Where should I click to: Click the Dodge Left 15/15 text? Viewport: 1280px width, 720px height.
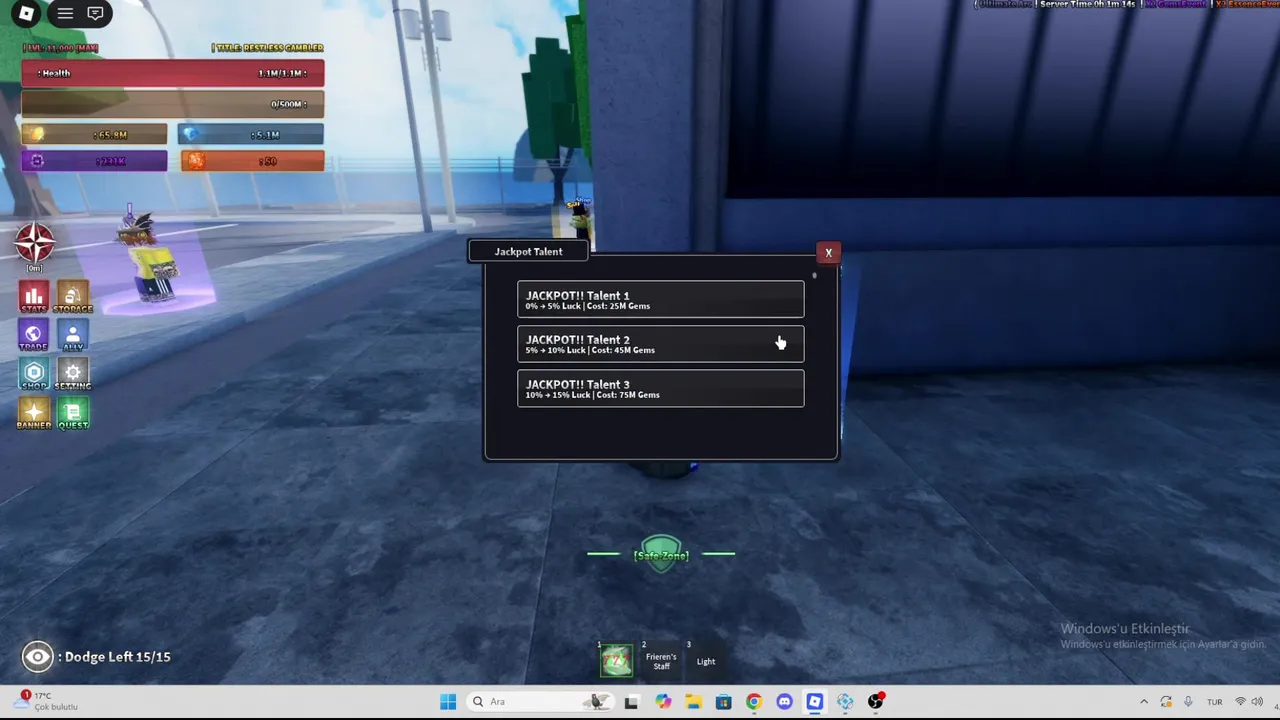coord(117,657)
